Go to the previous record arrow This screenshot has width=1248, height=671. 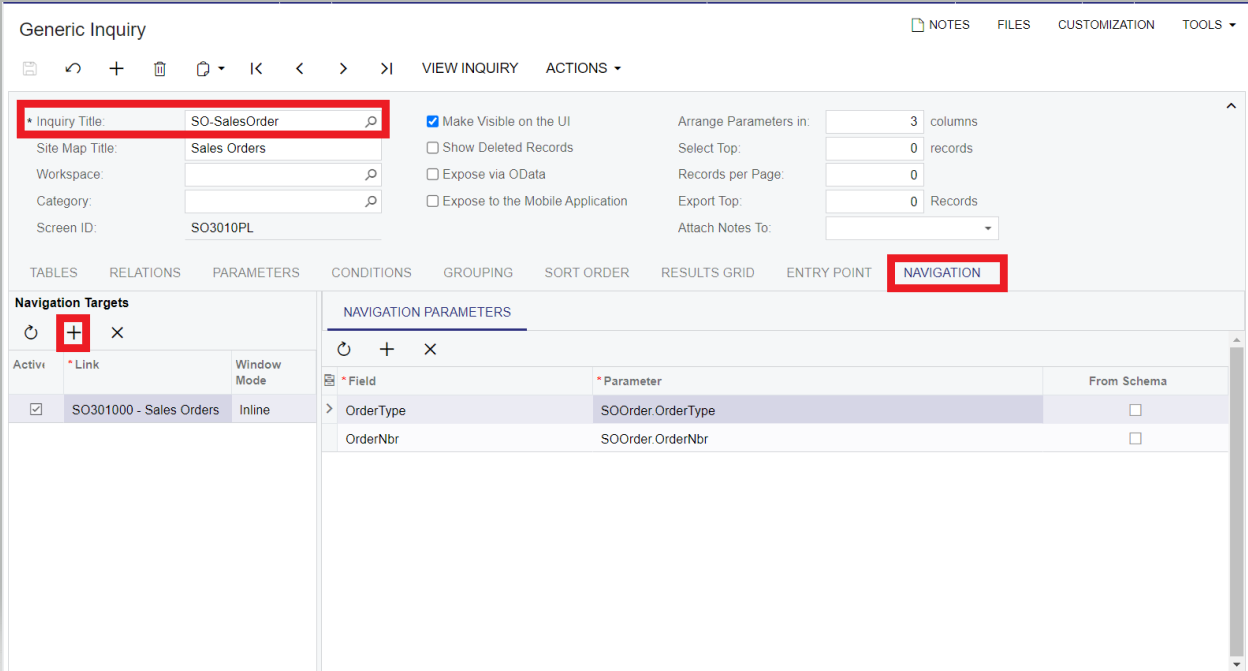tap(299, 68)
